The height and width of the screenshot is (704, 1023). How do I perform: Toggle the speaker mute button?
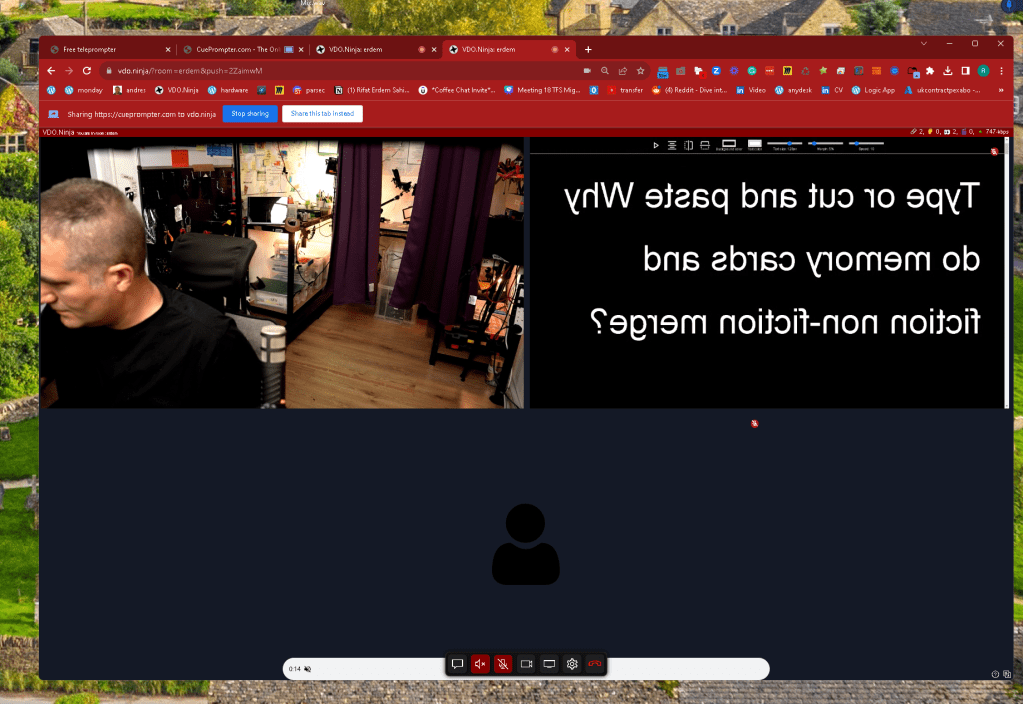[480, 664]
